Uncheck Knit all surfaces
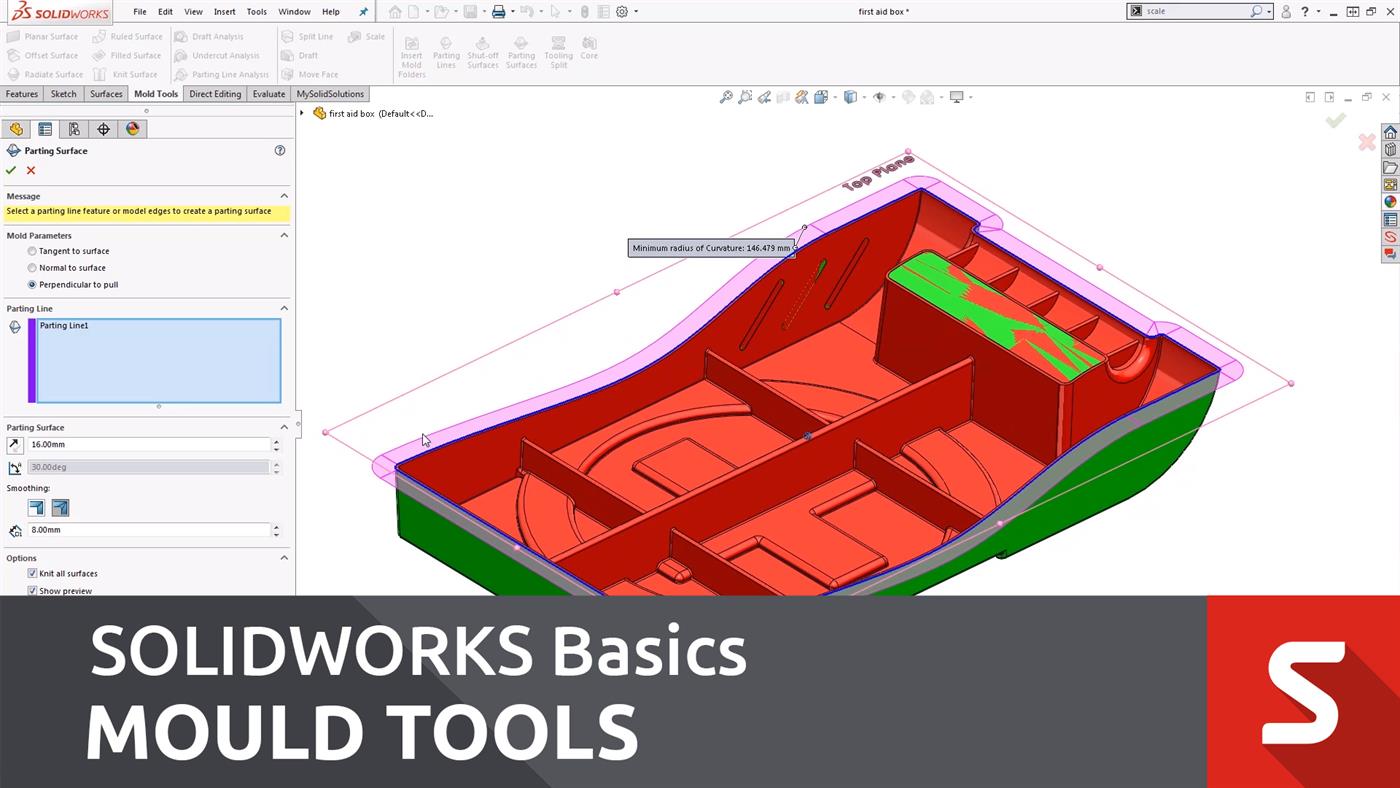1400x788 pixels. pyautogui.click(x=33, y=573)
